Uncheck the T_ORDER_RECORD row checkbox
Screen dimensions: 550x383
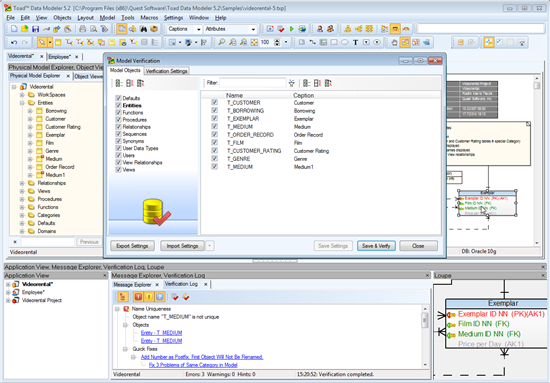(214, 135)
